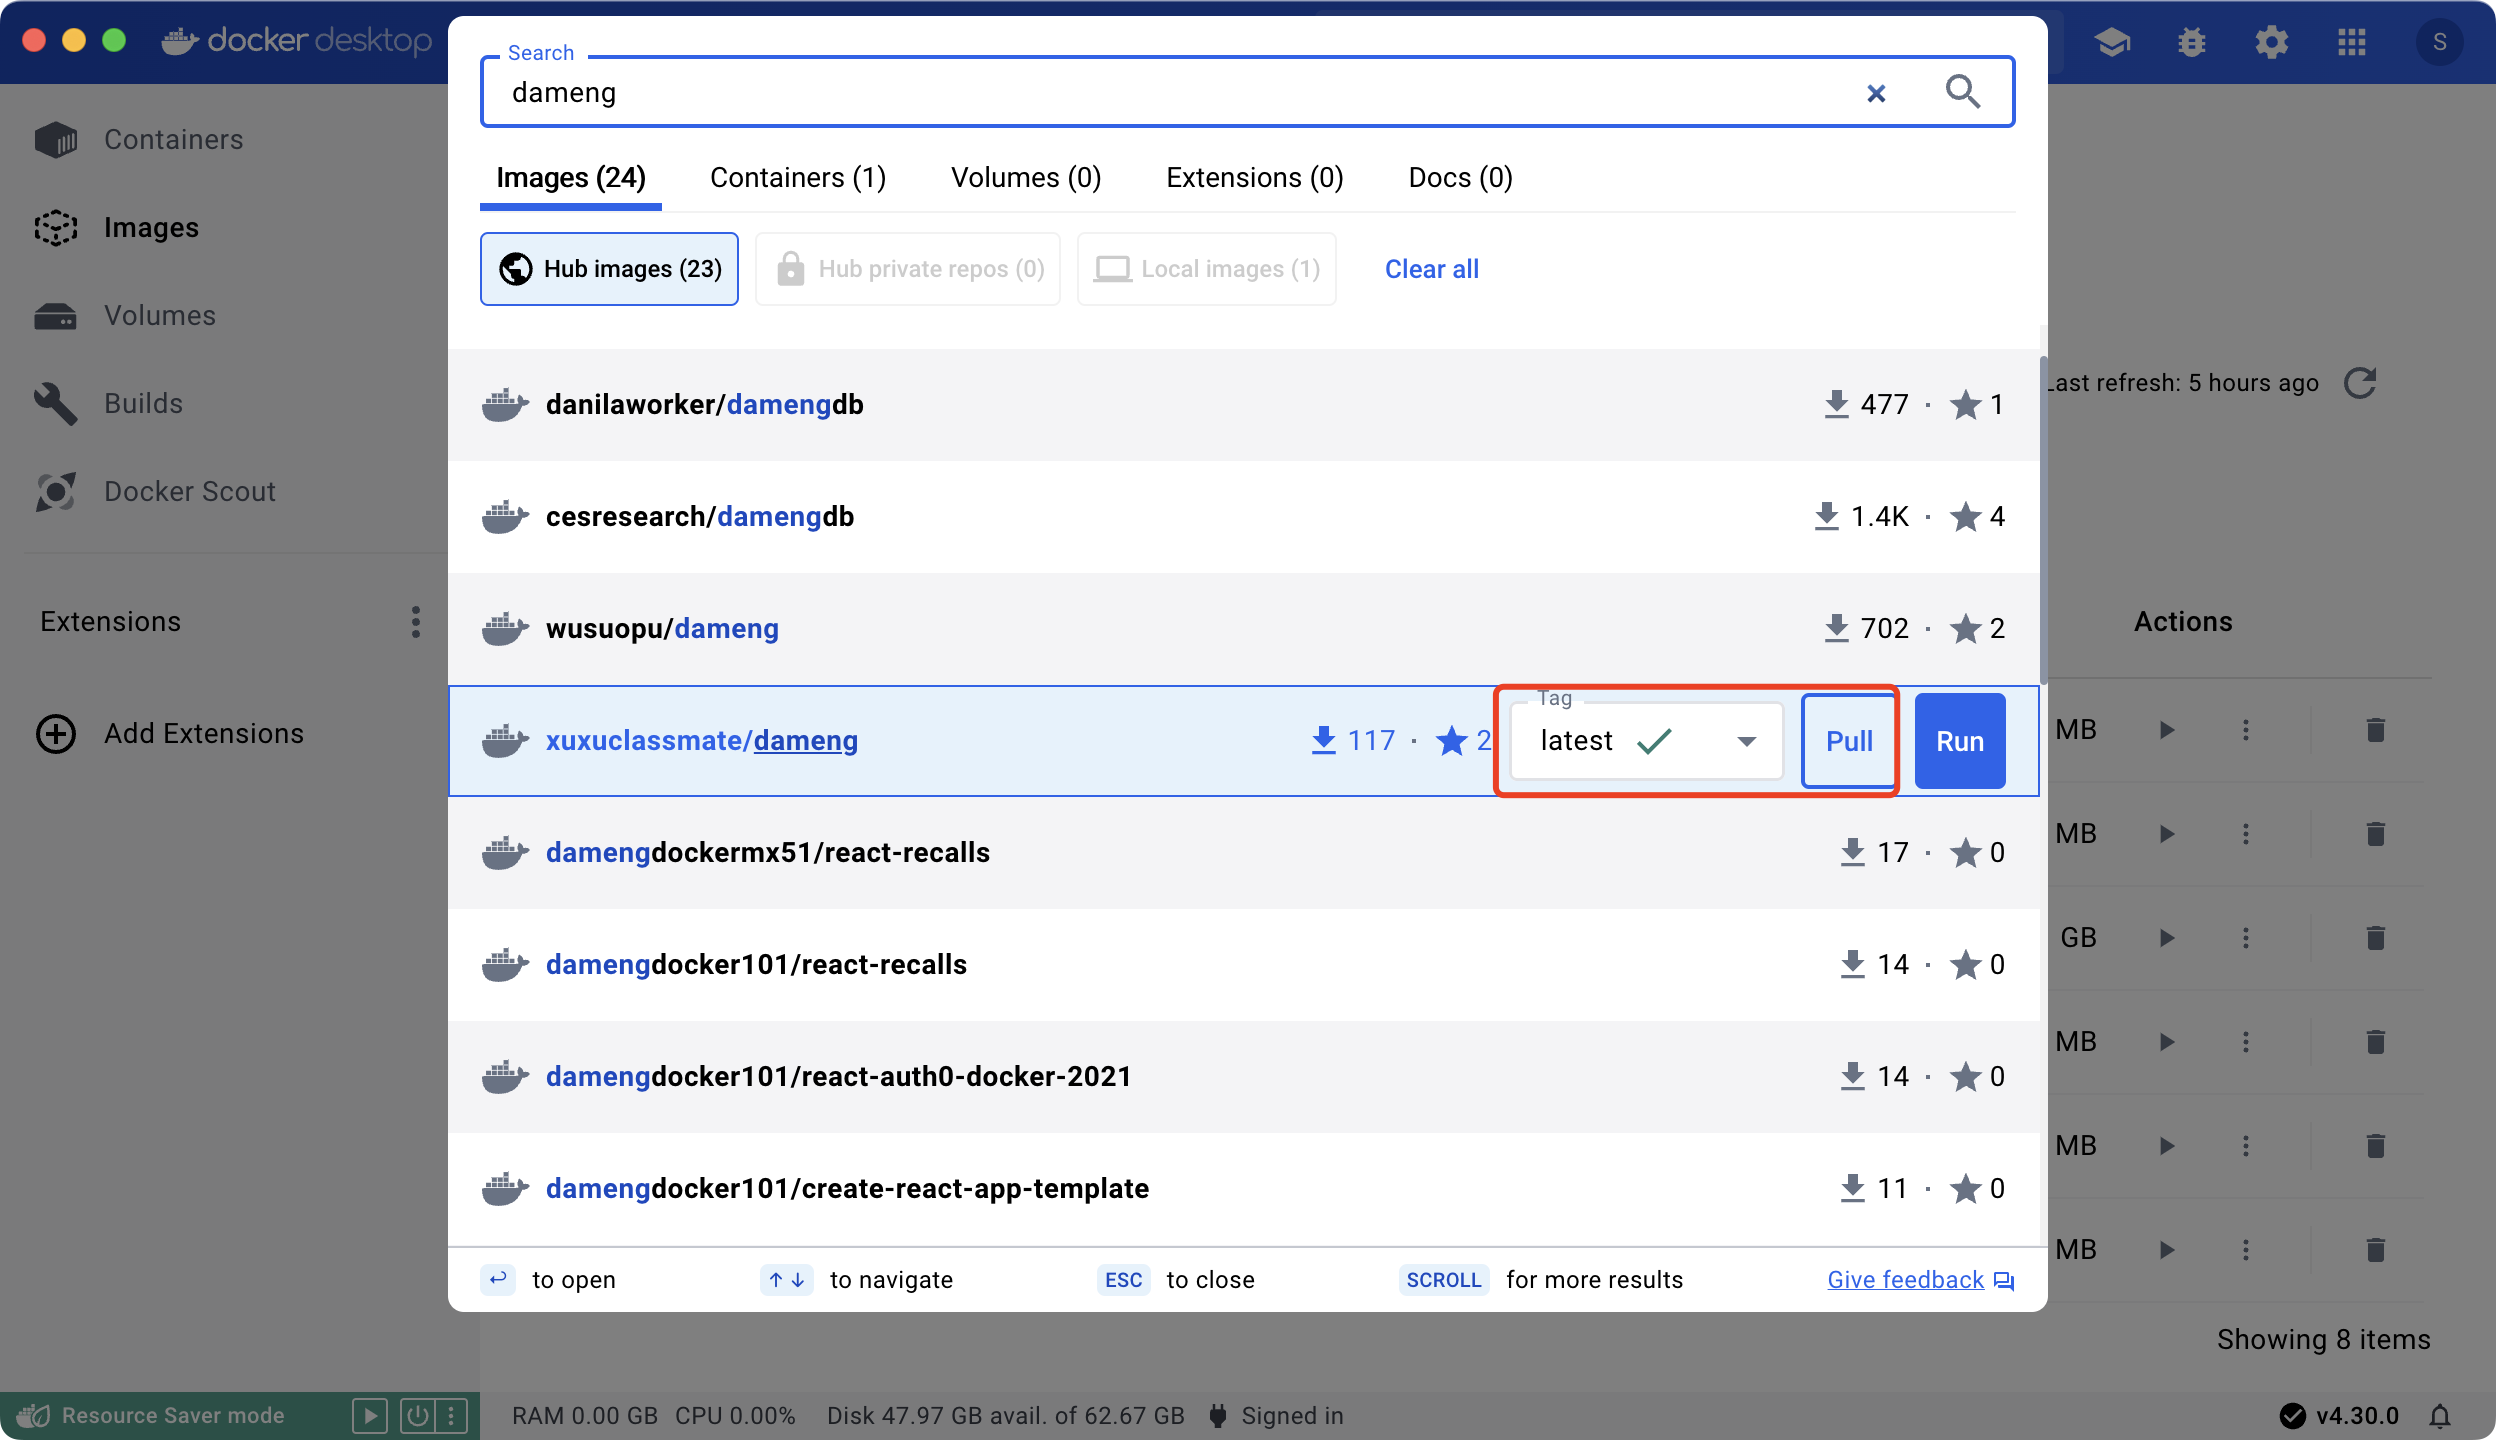
Task: Click the RAM 0.00 GB status text
Action: point(585,1416)
